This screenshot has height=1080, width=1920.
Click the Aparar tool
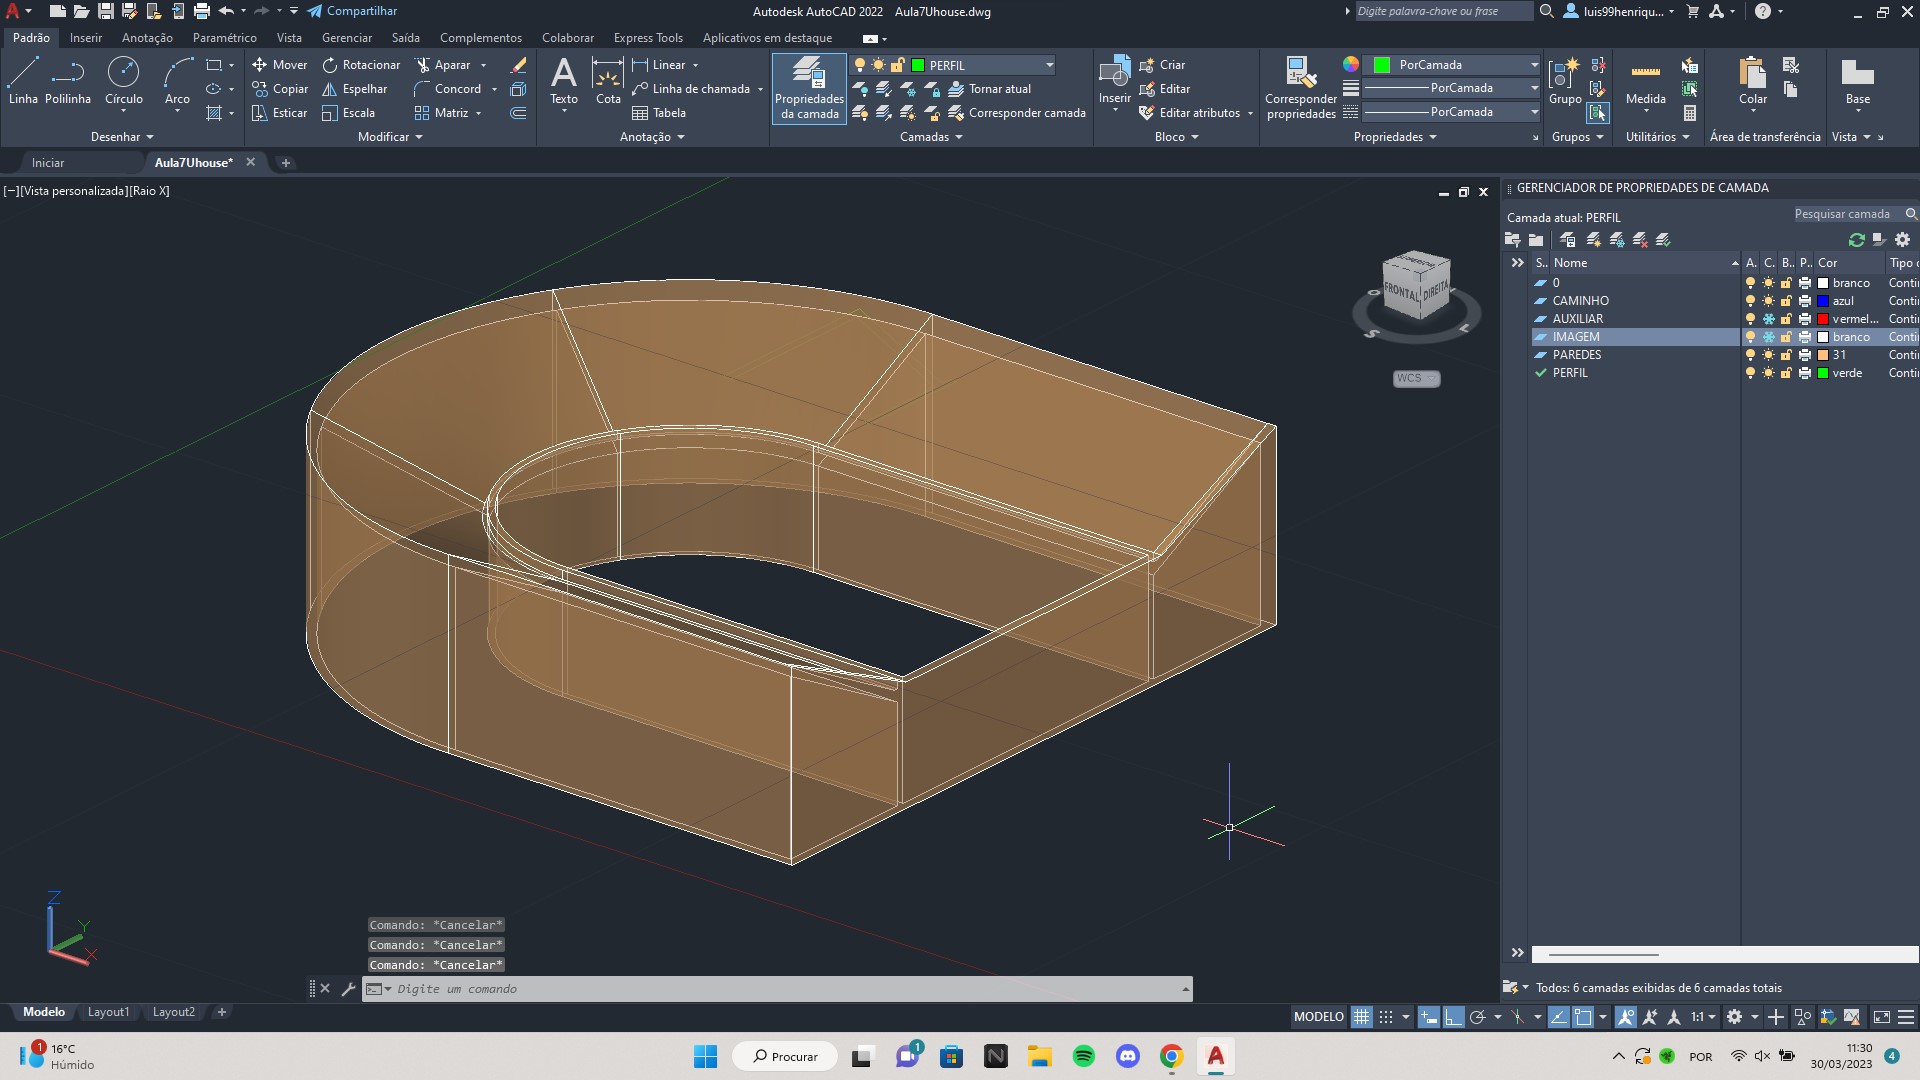point(442,65)
